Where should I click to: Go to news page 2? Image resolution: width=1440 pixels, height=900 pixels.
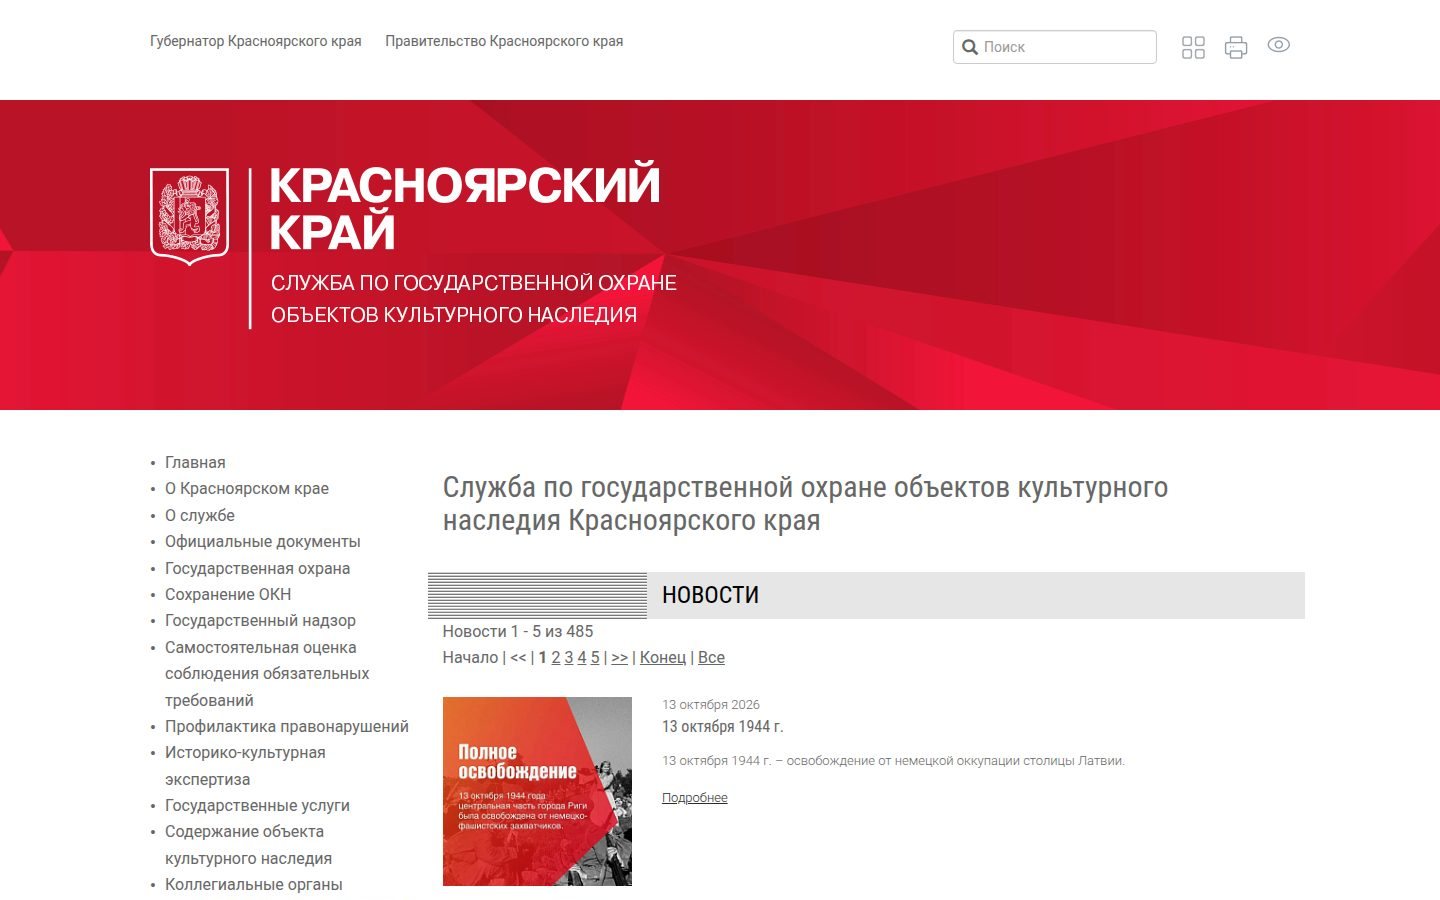556,657
